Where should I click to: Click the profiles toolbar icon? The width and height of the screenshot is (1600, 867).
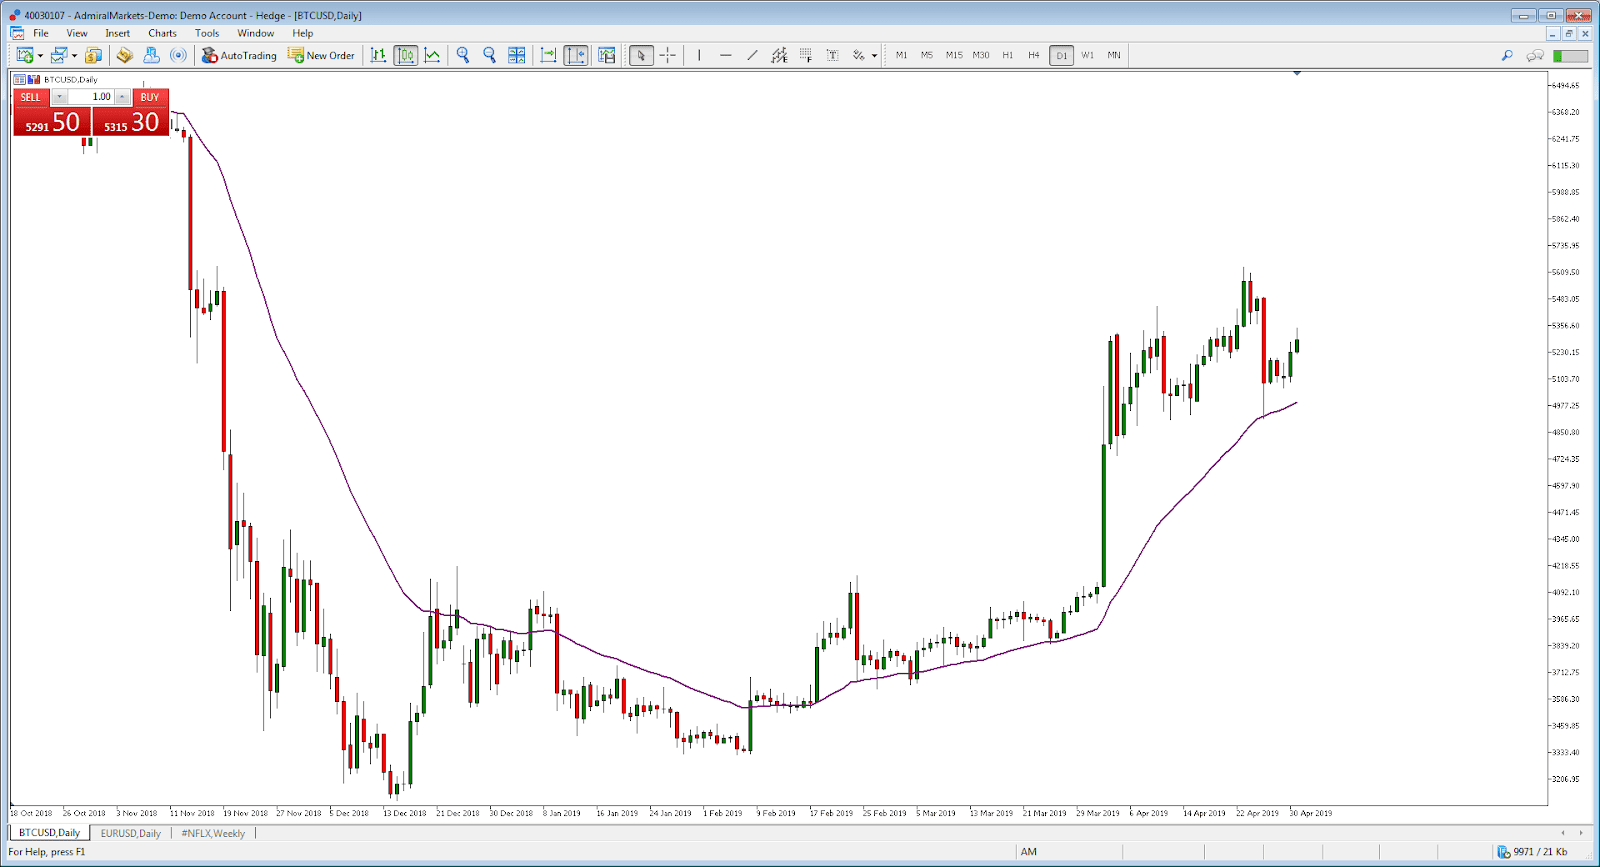[59, 55]
